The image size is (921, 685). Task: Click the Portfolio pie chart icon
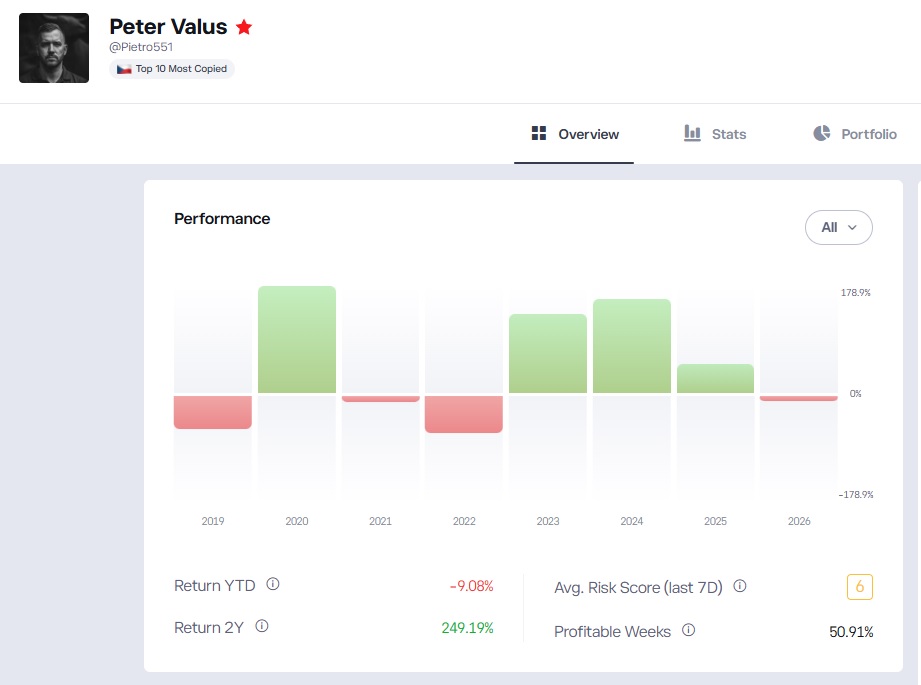point(822,133)
